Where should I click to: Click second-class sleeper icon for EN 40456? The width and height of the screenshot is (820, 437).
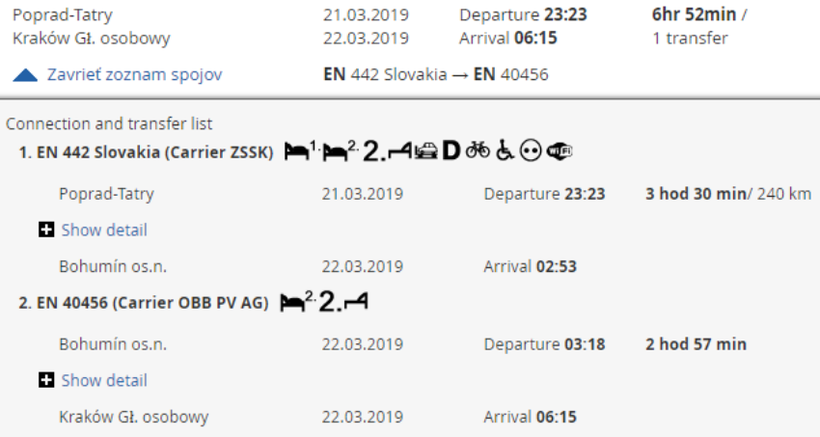click(x=298, y=302)
